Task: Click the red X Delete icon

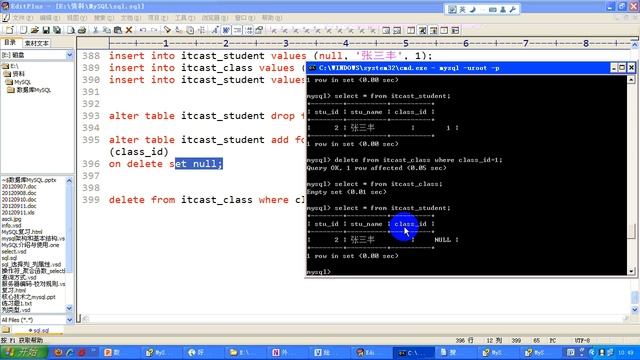Action: coord(129,30)
